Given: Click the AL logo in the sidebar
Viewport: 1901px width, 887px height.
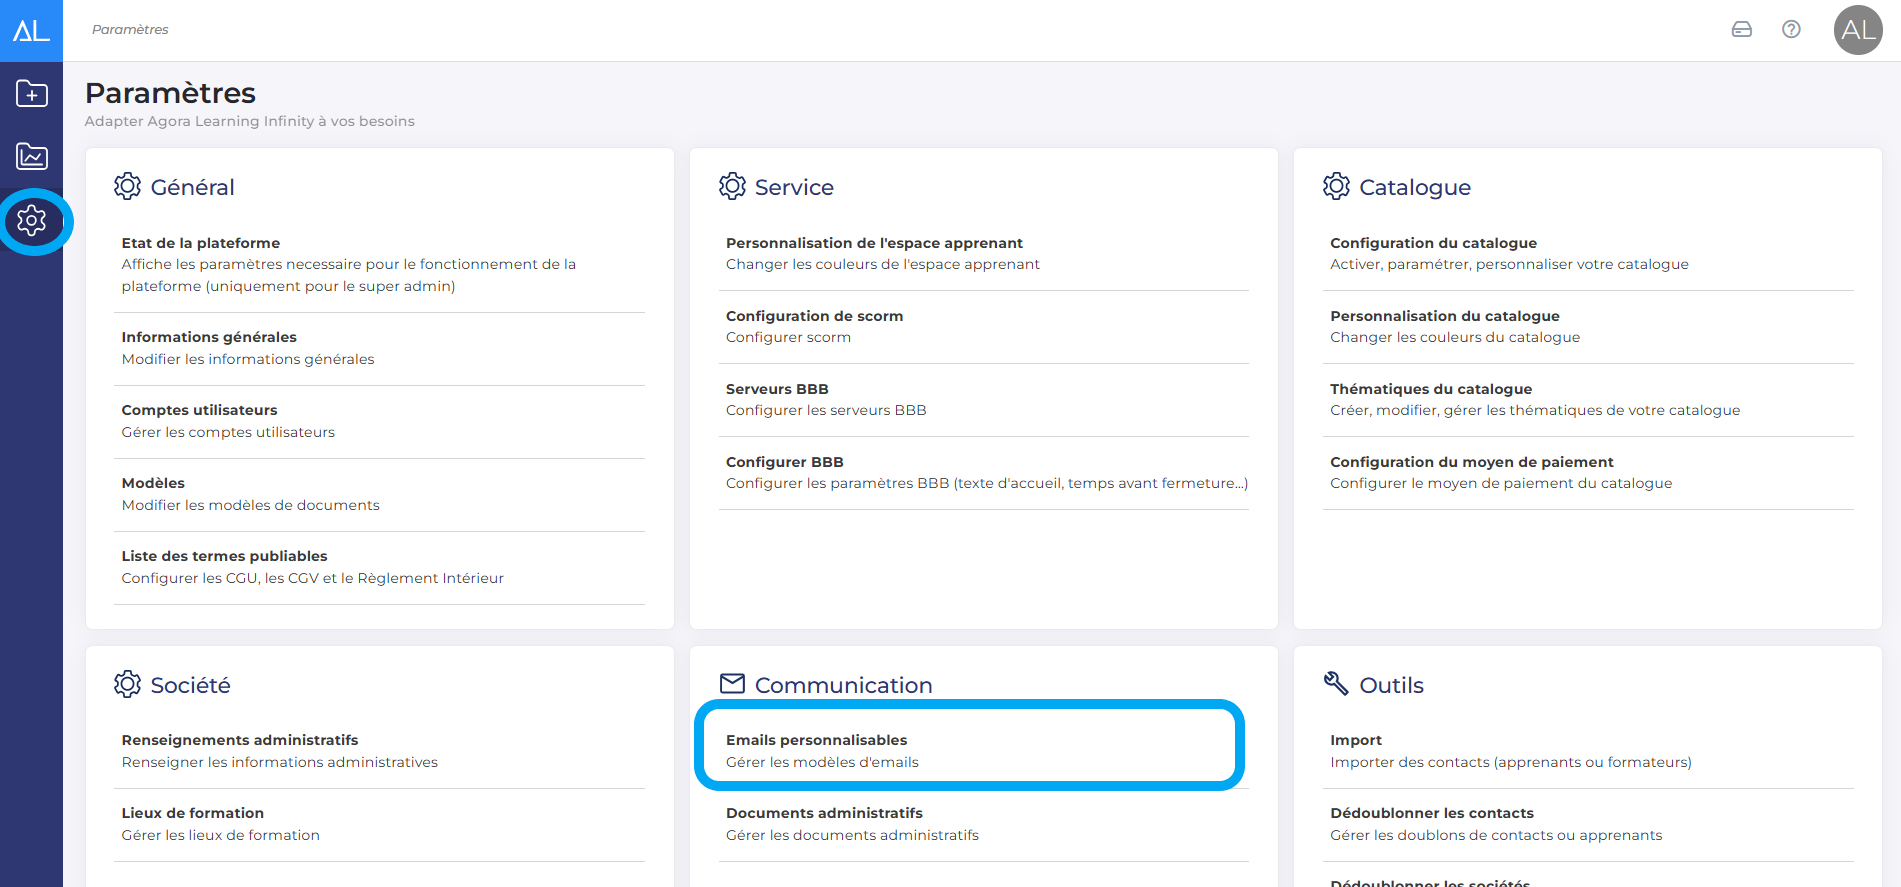Looking at the screenshot, I should pos(31,30).
